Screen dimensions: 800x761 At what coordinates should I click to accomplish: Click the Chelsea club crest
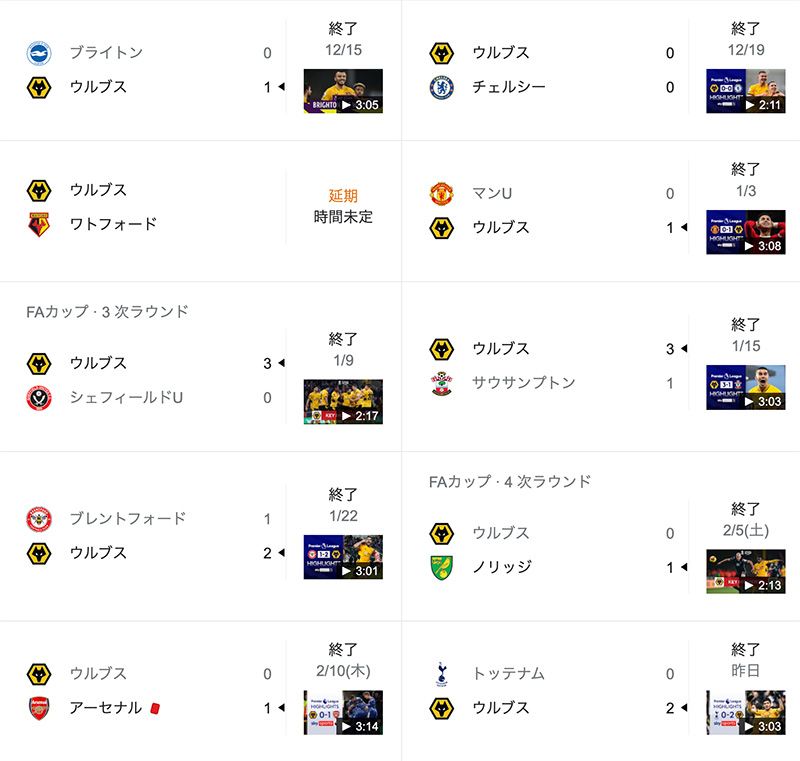click(x=441, y=87)
